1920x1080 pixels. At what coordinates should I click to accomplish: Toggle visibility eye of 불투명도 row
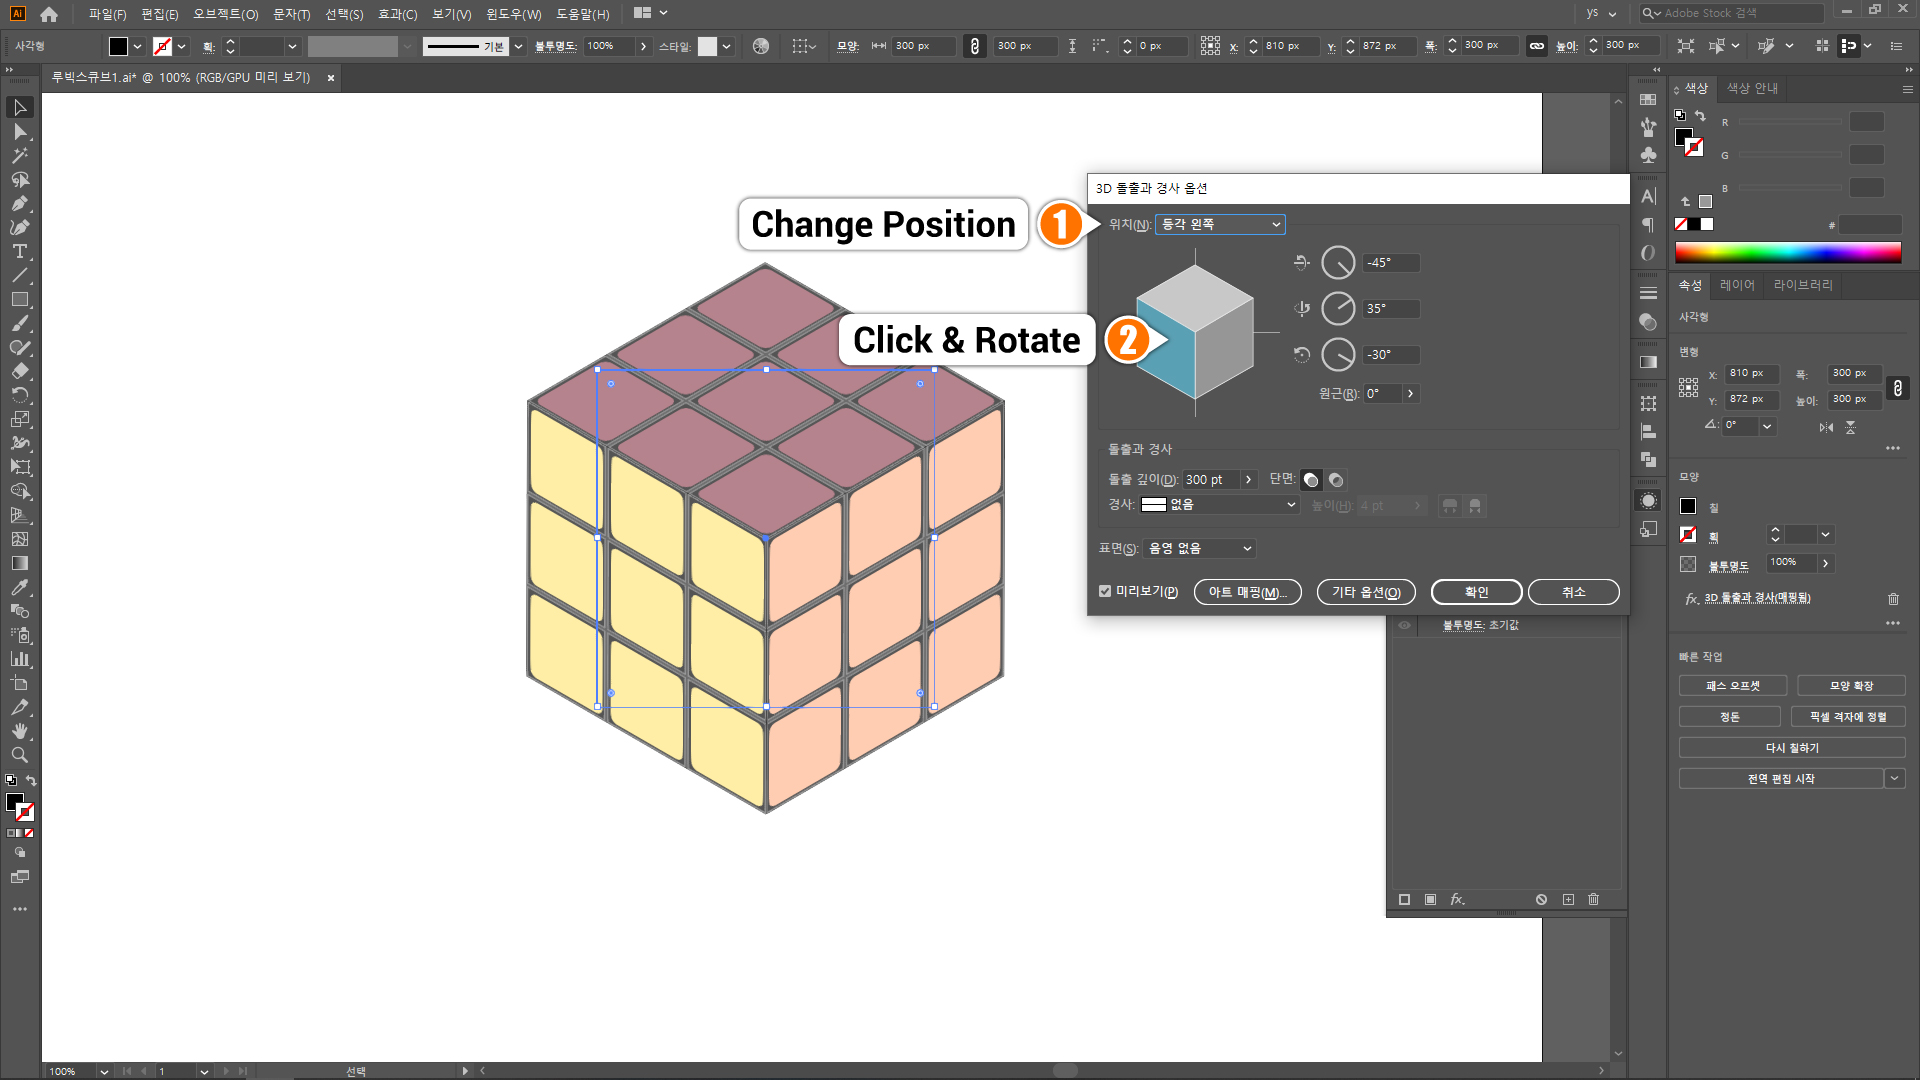(x=1404, y=625)
